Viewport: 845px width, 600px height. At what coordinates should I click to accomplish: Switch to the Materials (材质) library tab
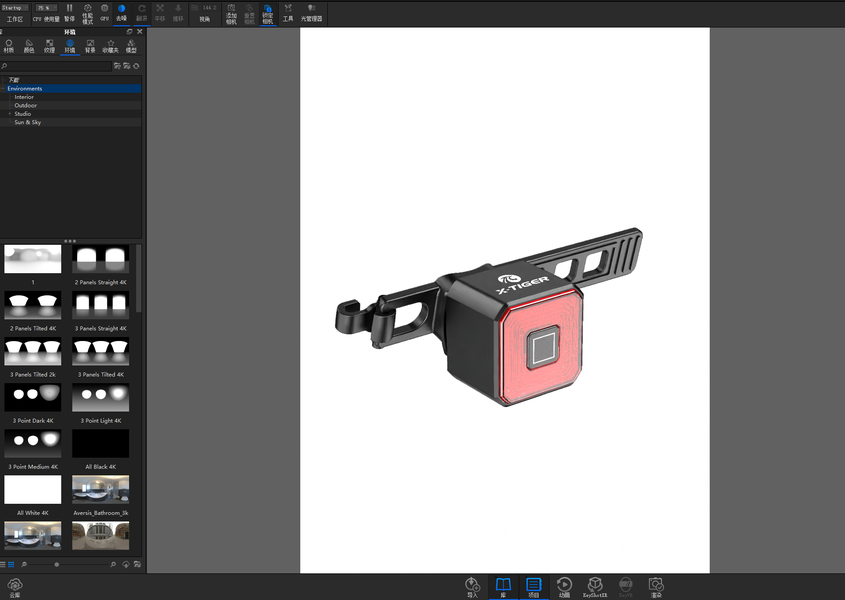point(9,46)
